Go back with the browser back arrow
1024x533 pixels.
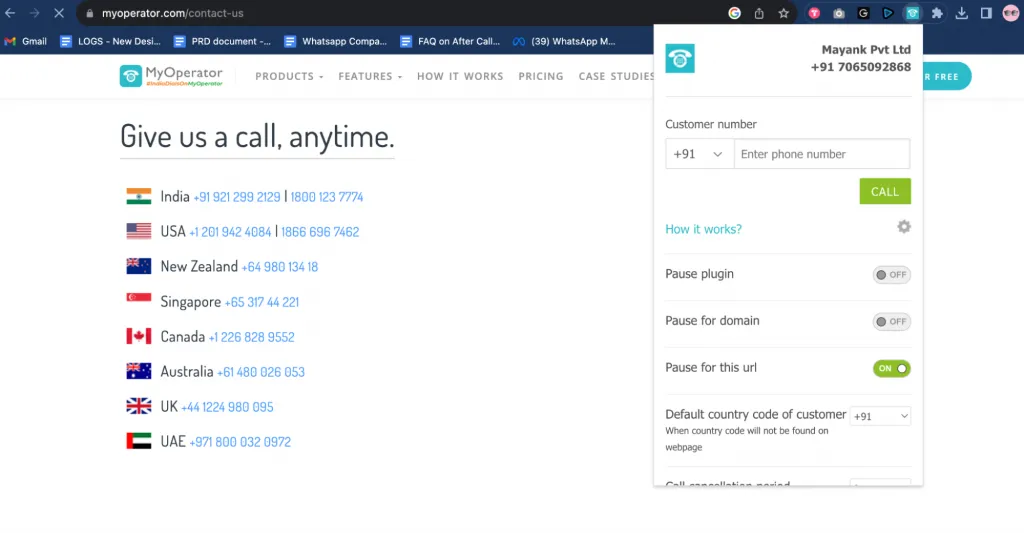tap(10, 13)
